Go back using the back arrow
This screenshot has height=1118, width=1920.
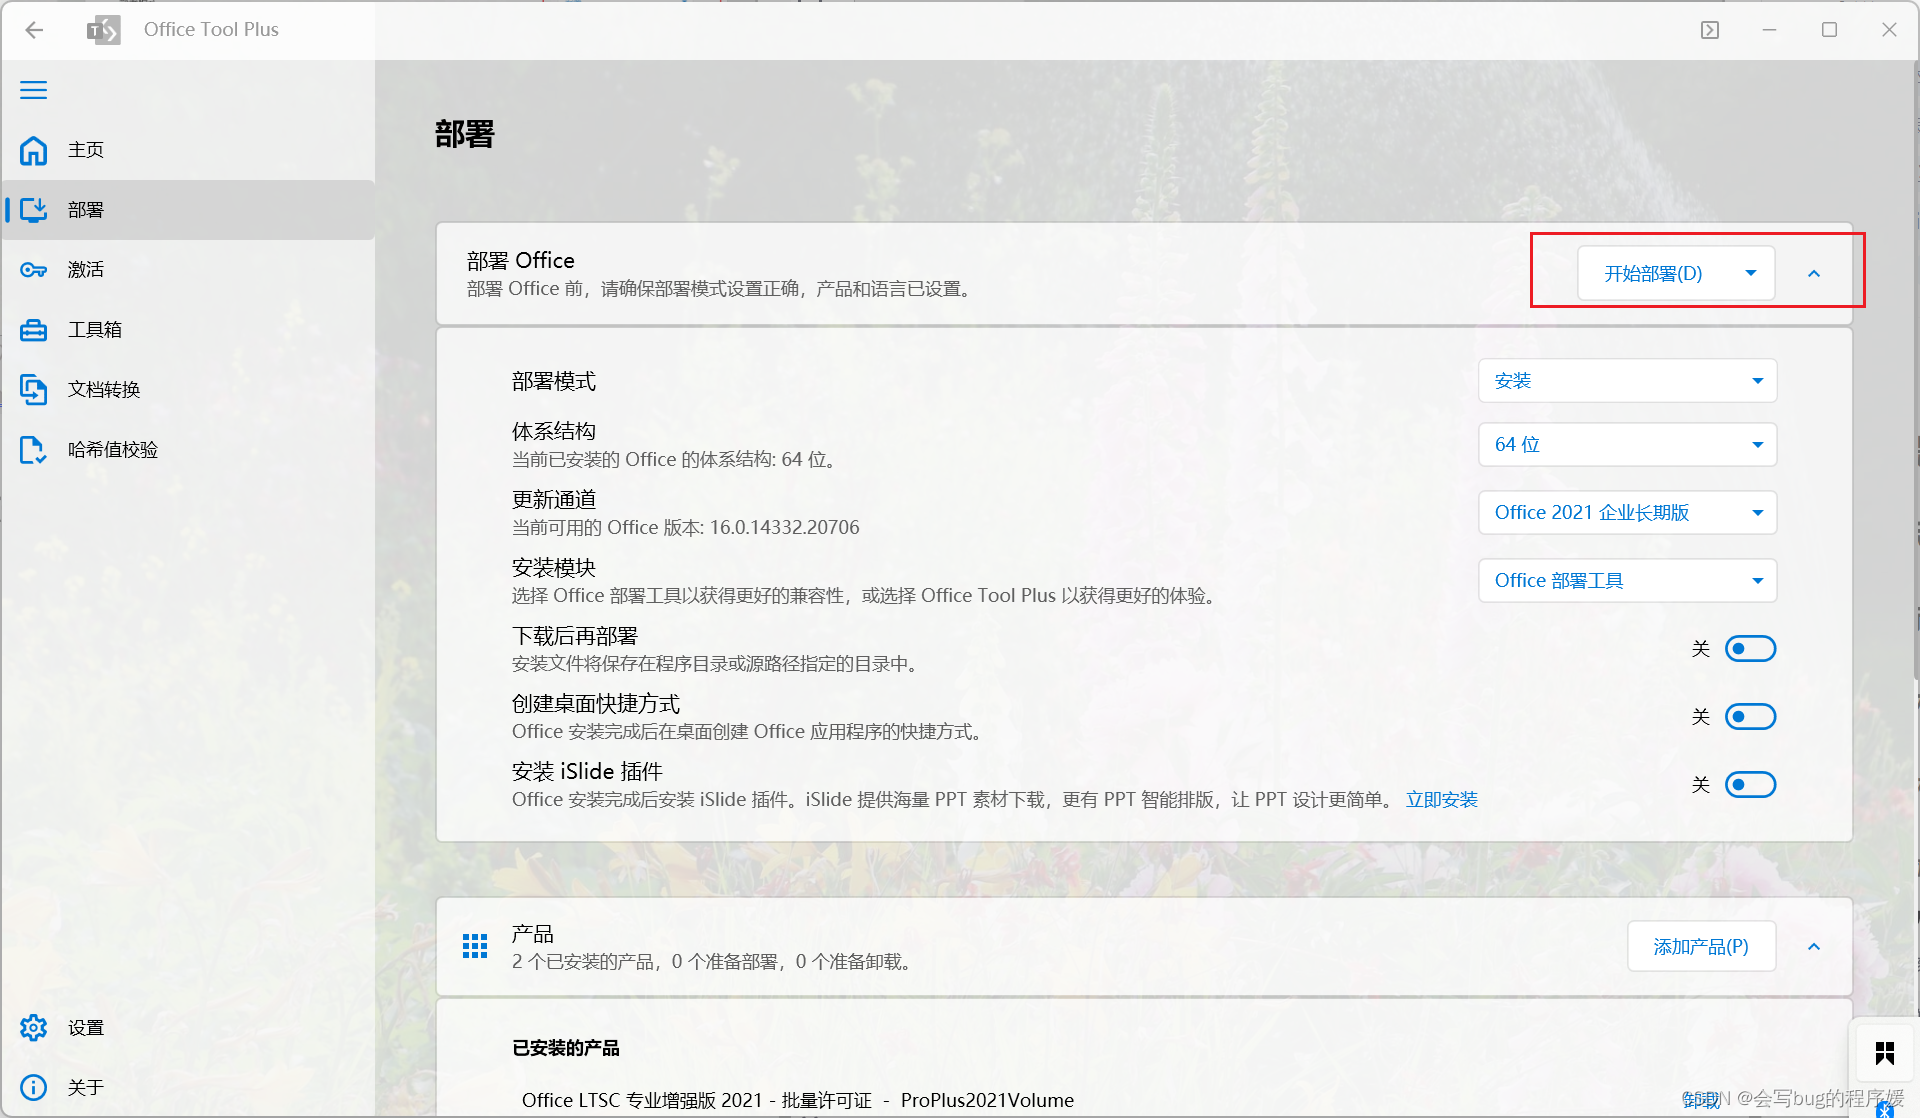[34, 29]
